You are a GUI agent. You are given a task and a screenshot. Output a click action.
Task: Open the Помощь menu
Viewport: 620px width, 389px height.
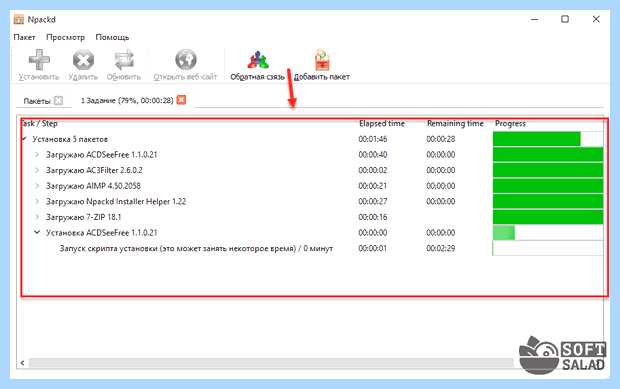(112, 37)
